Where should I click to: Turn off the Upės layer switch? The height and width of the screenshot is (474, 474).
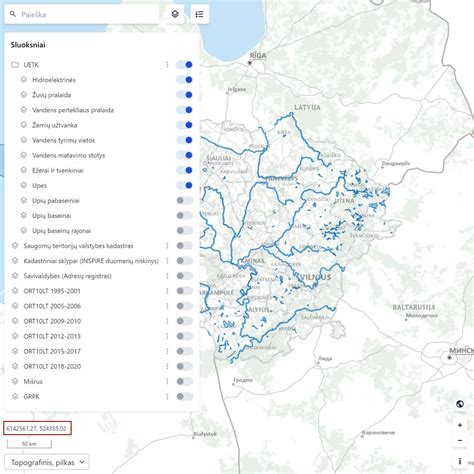tap(185, 185)
